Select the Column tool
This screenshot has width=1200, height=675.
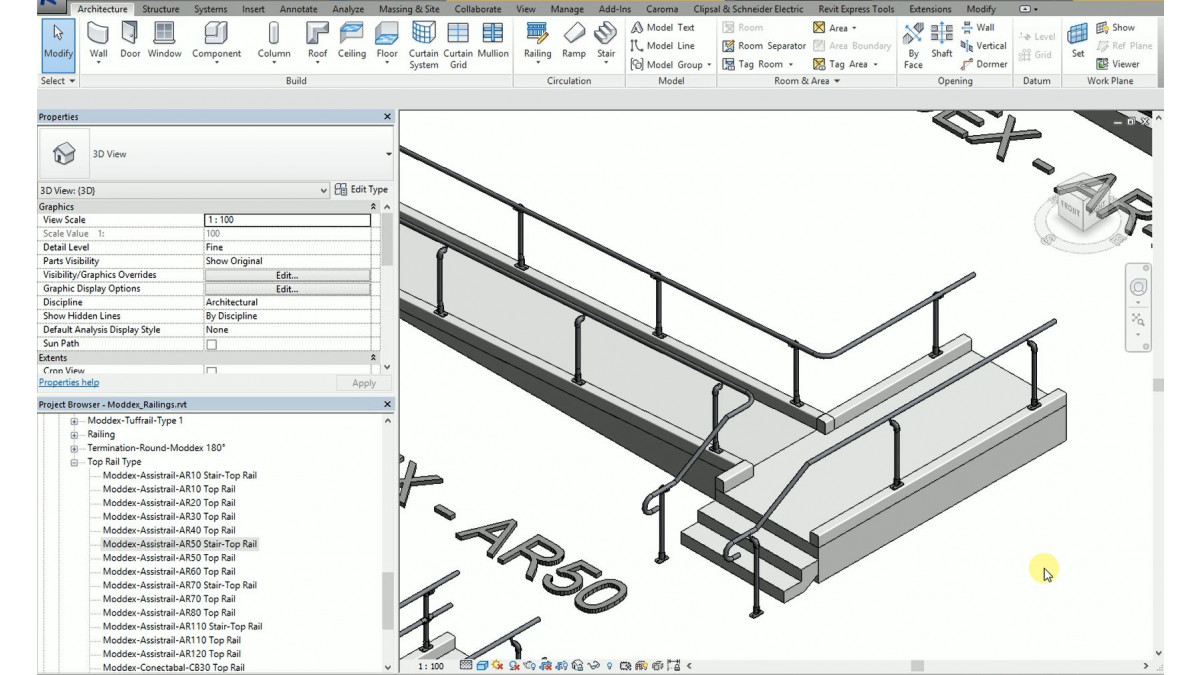click(x=274, y=43)
